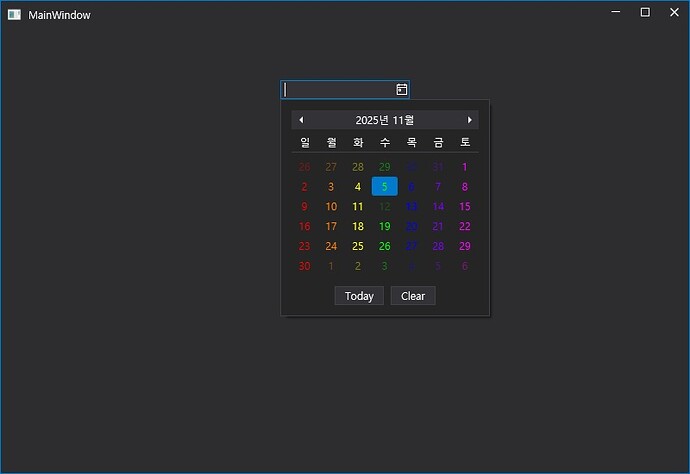
Task: Select dimmed red October 26 date
Action: tap(305, 167)
